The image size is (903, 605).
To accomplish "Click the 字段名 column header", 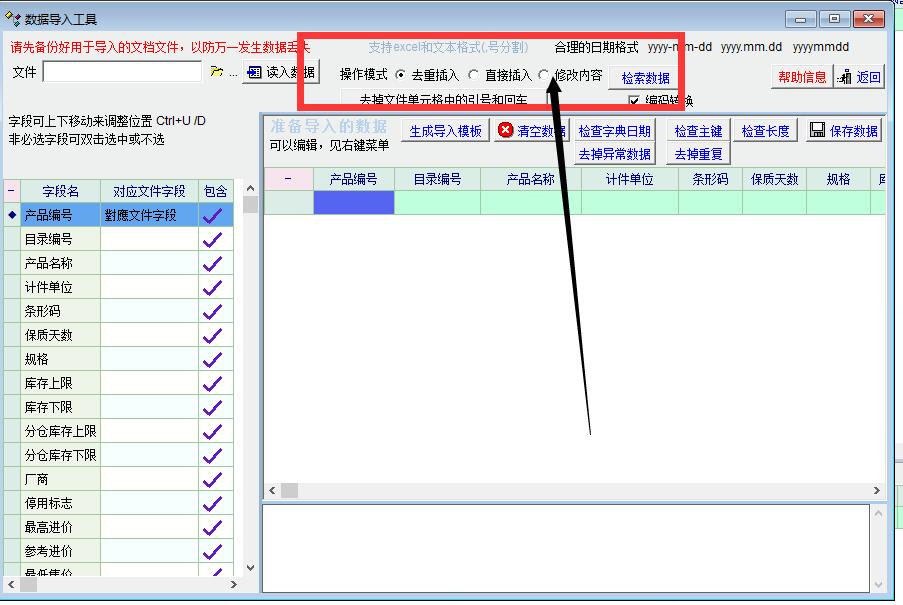I will click(x=61, y=191).
